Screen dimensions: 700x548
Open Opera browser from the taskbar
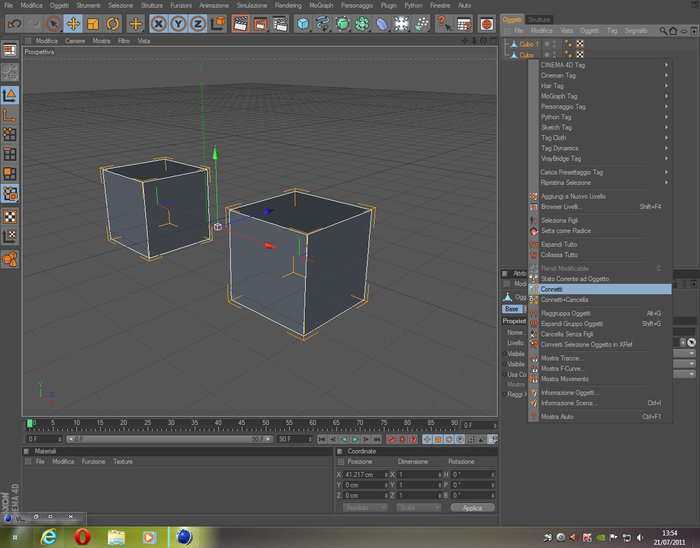pyautogui.click(x=82, y=537)
